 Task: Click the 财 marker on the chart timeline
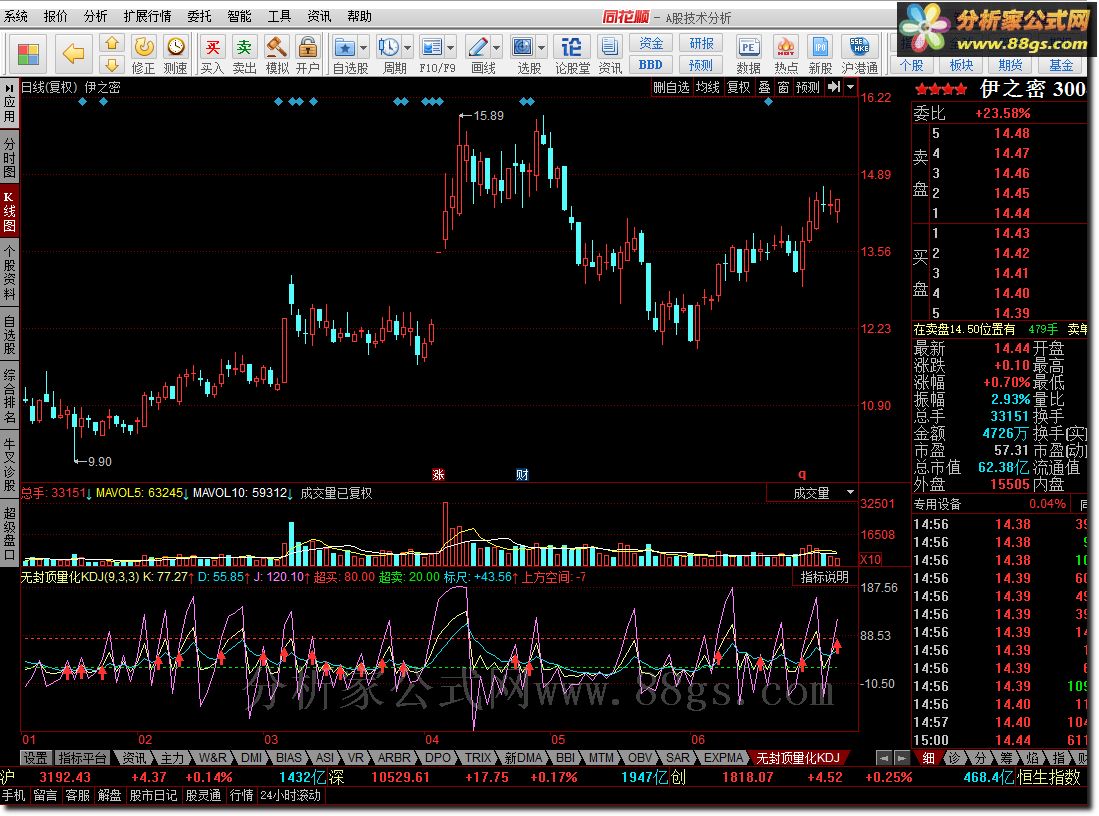(x=522, y=475)
